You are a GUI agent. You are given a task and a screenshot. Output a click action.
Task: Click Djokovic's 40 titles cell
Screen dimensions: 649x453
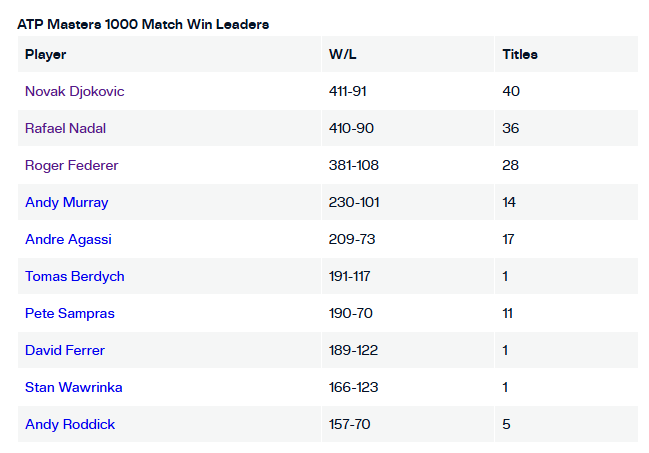click(566, 92)
